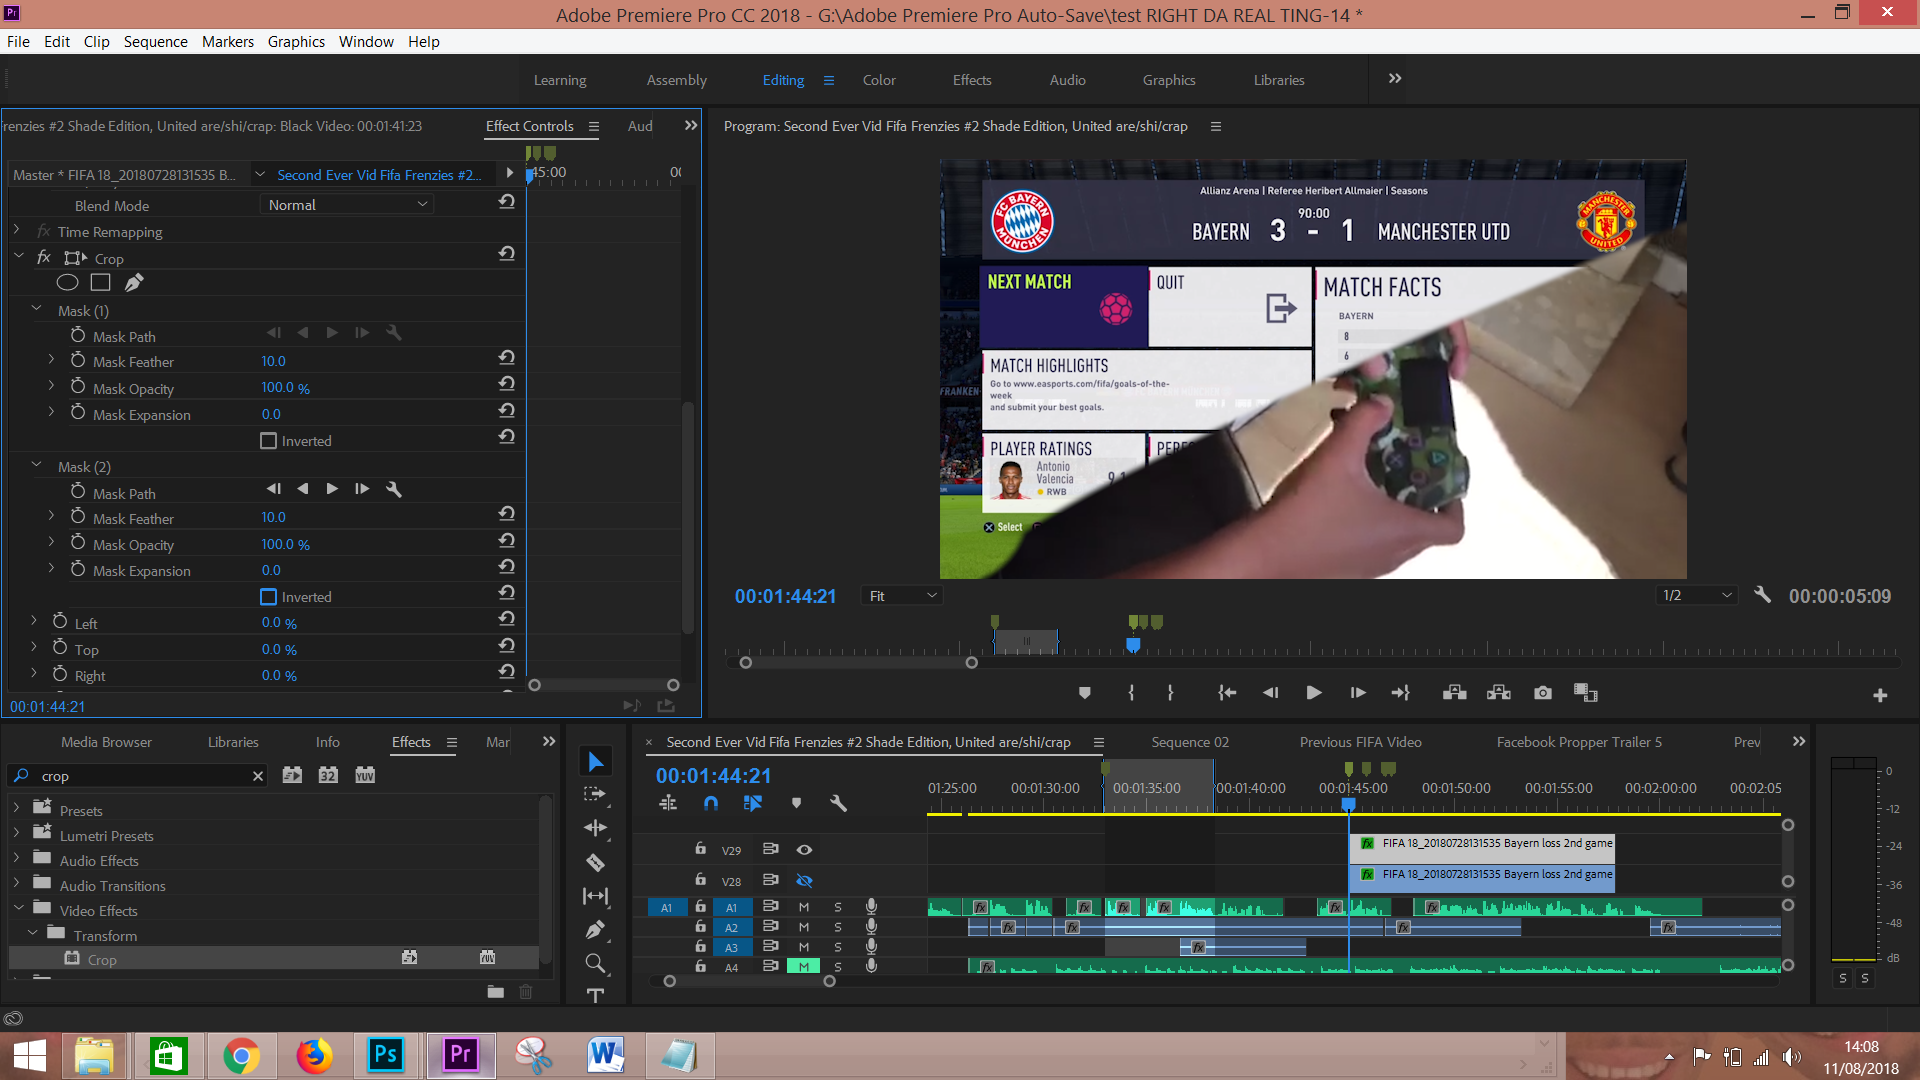Toggle lock on track V29
This screenshot has height=1080, width=1920.
tap(701, 849)
